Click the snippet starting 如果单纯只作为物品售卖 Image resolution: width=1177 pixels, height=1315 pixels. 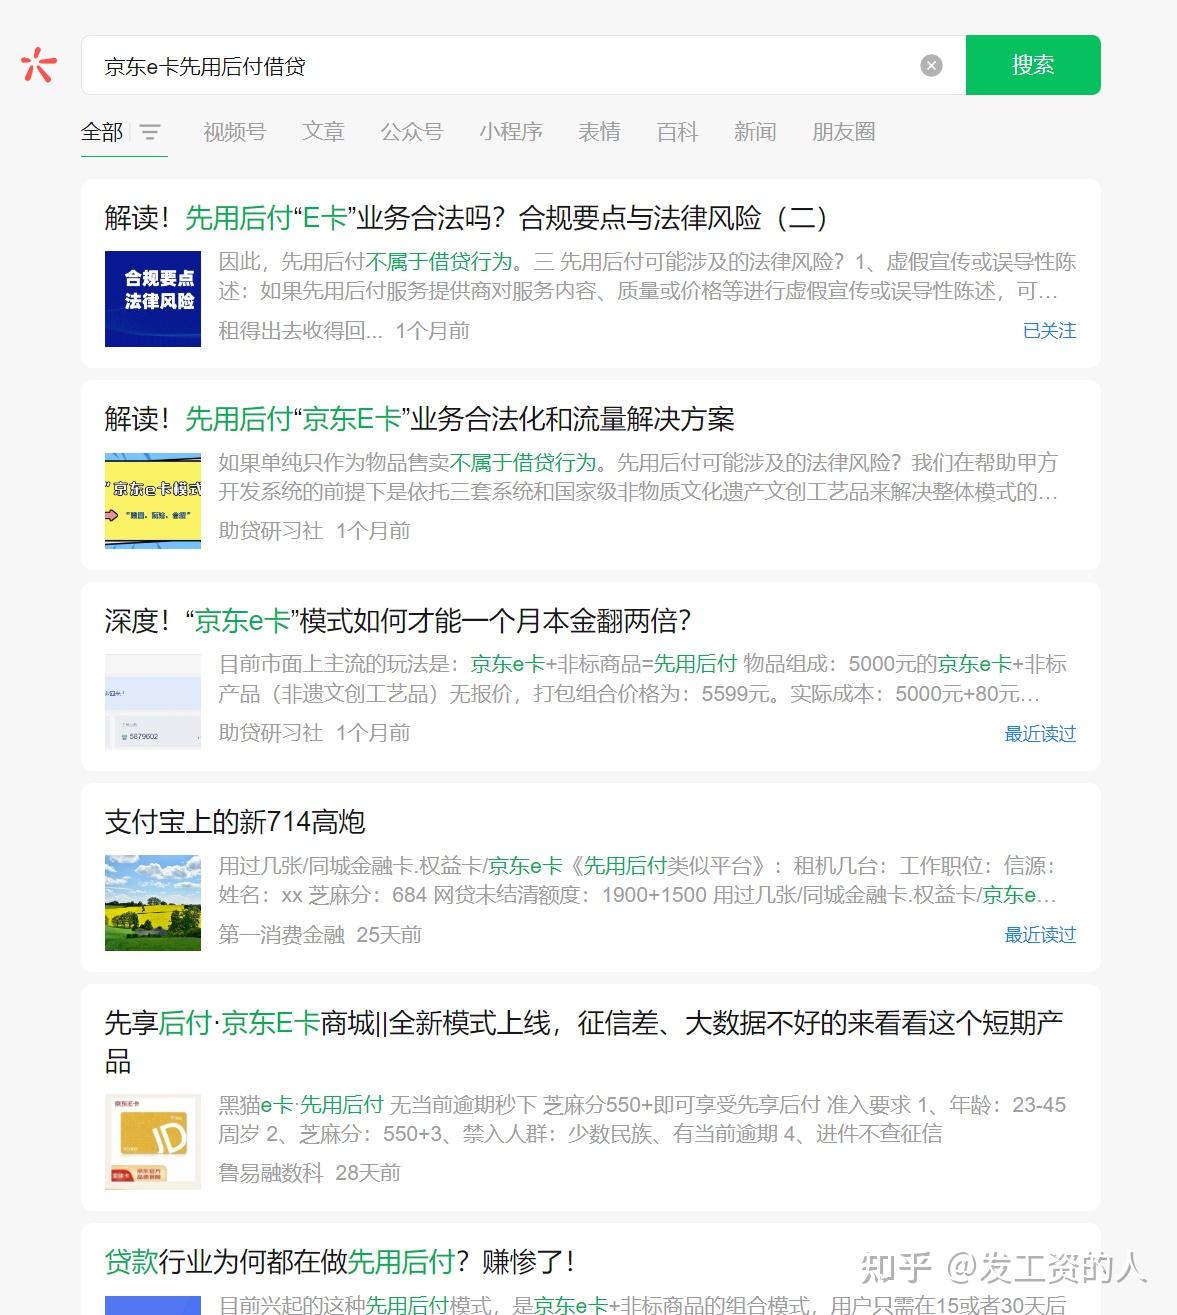click(x=638, y=477)
